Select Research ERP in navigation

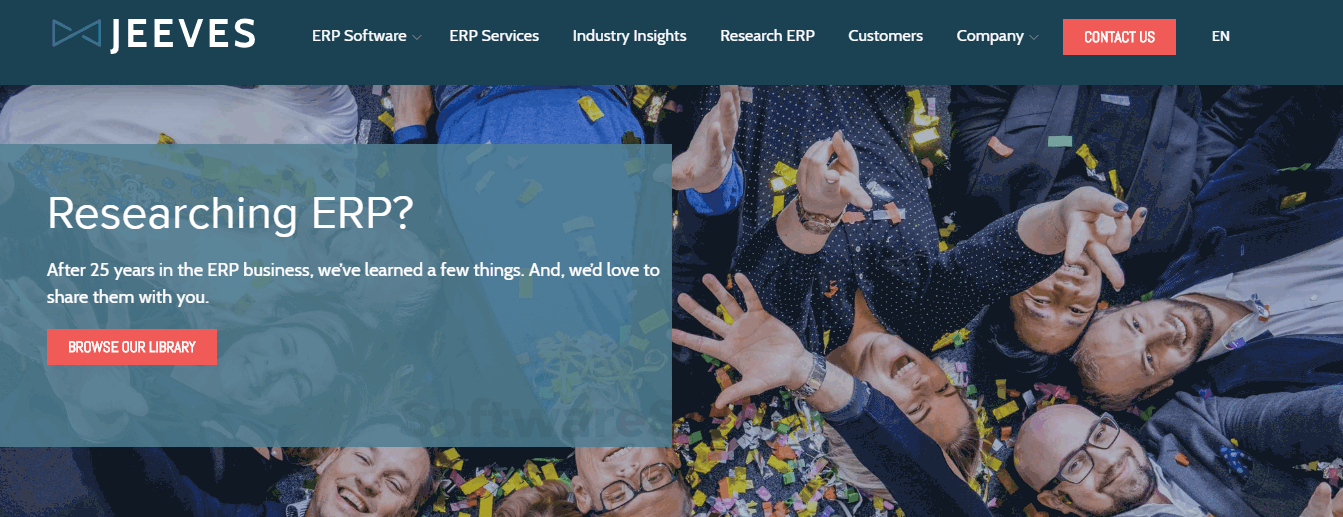pyautogui.click(x=767, y=36)
